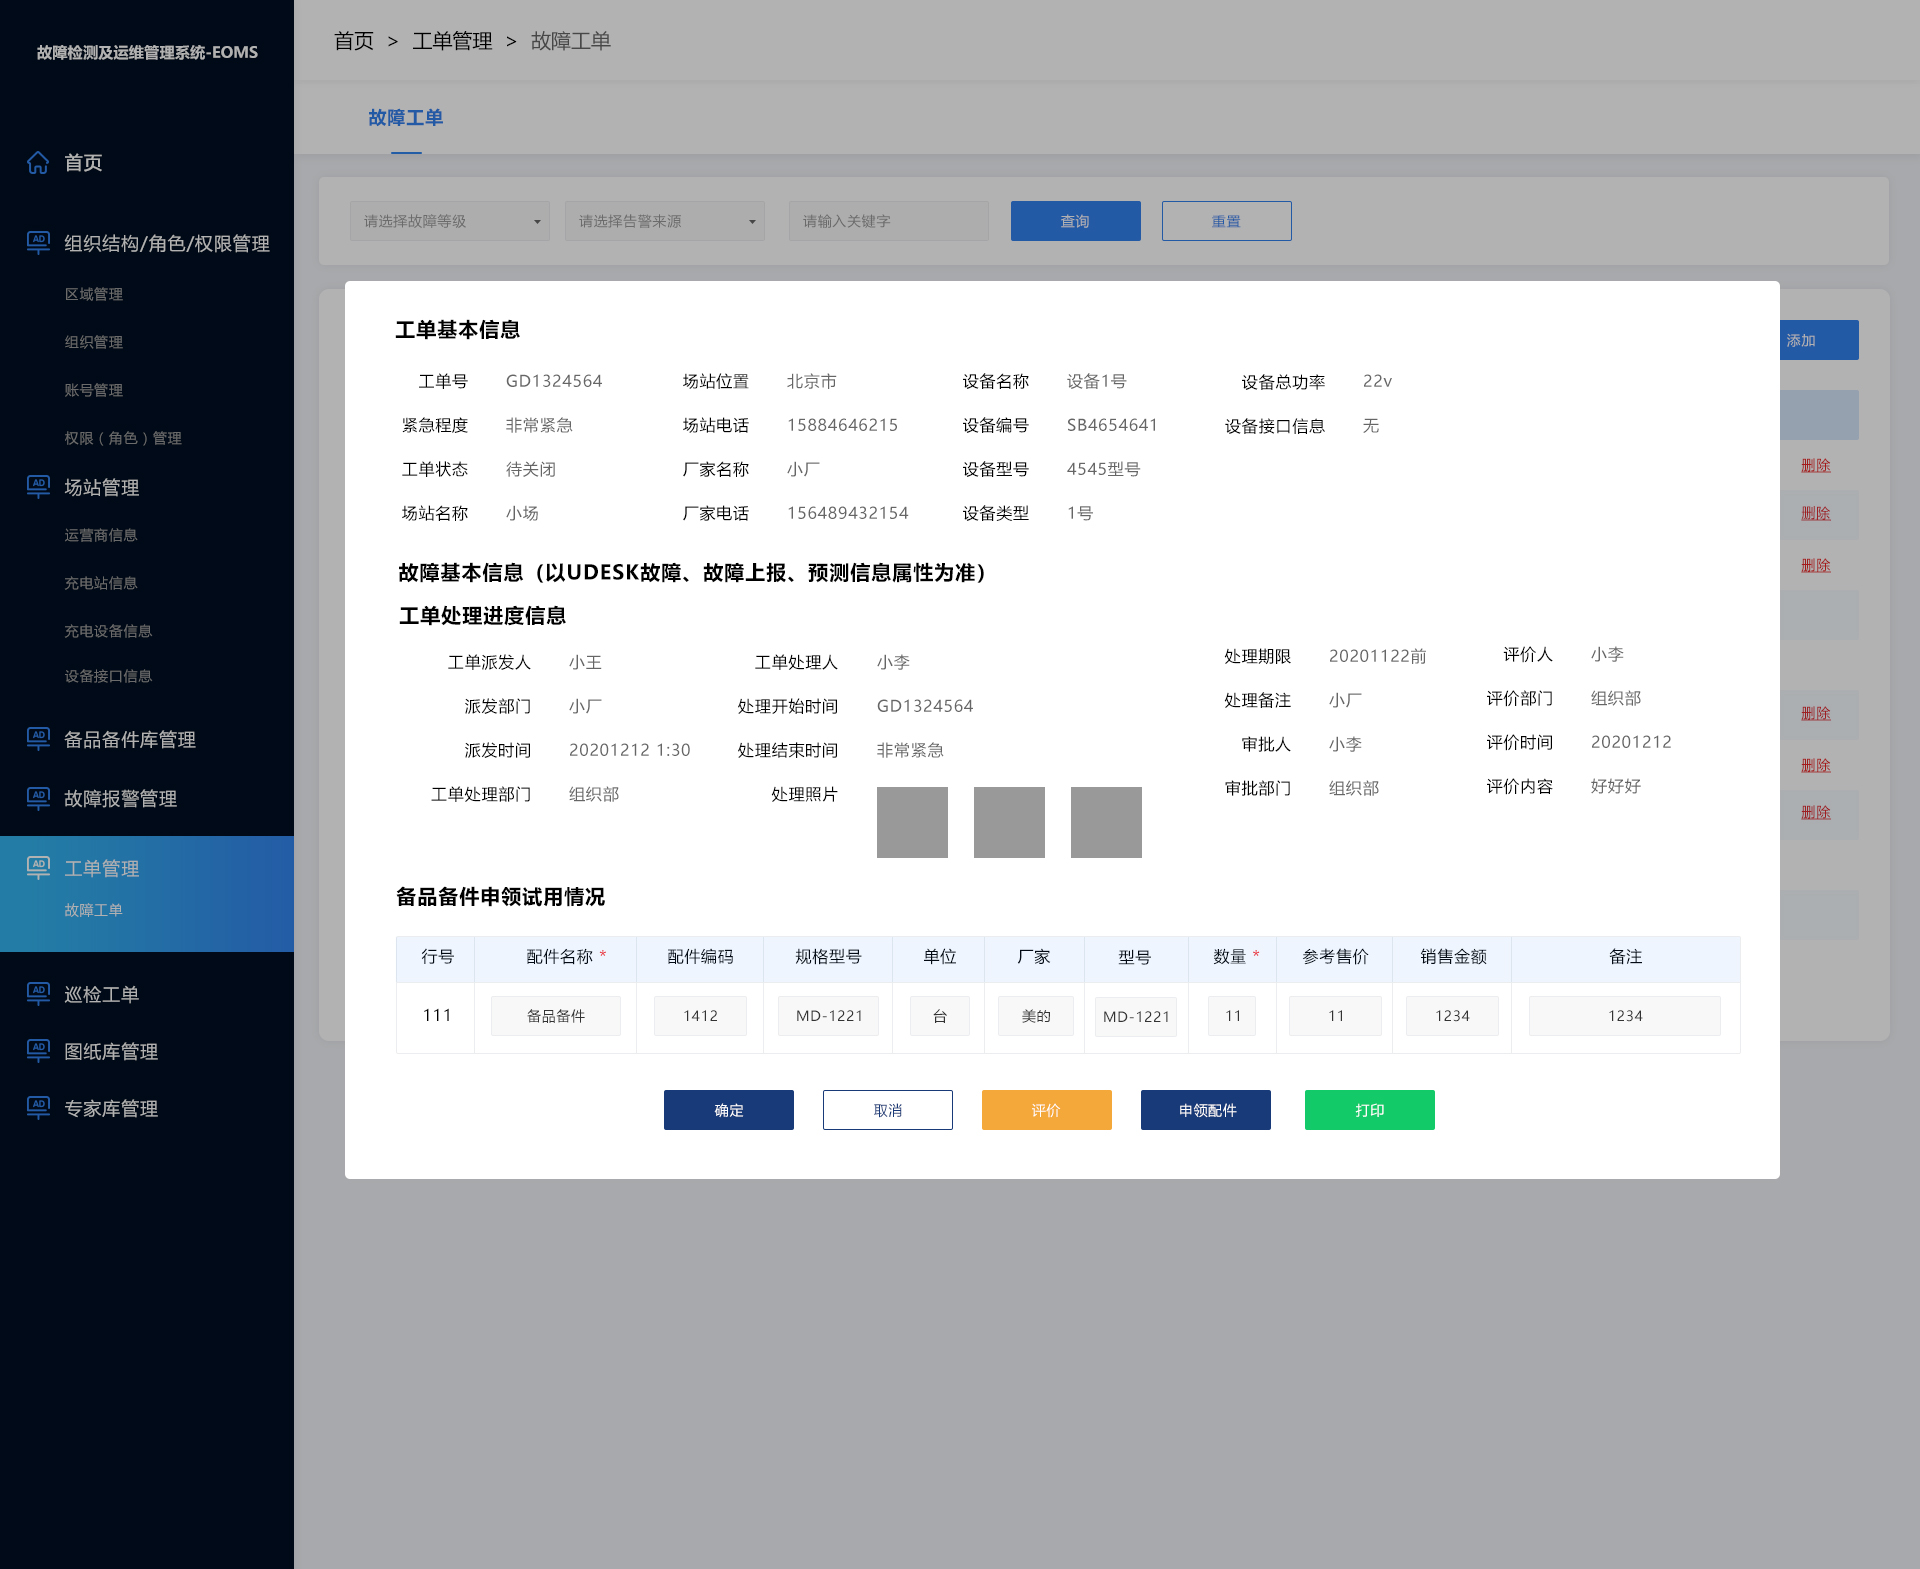Screen dimensions: 1920x1569
Task: Click icon beside 专家库管理
Action: point(38,1107)
